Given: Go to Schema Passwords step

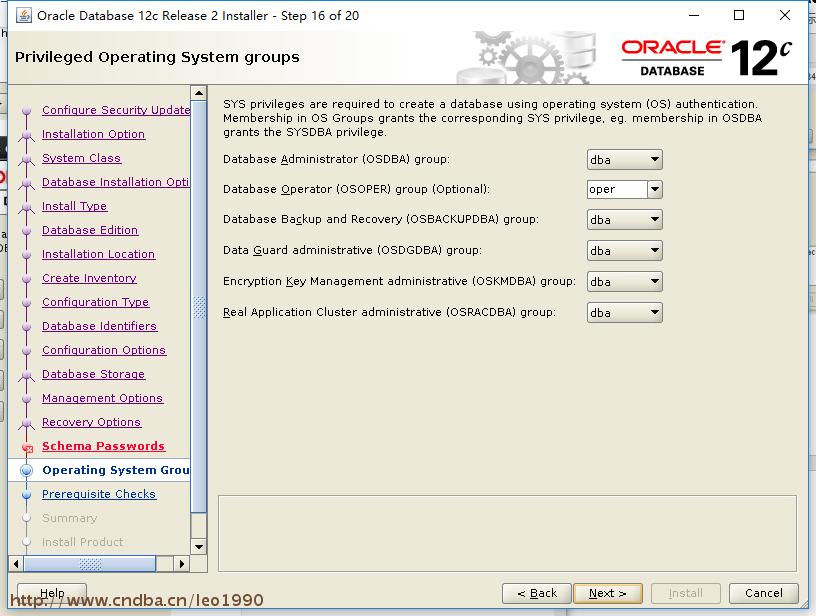Looking at the screenshot, I should click(x=103, y=446).
